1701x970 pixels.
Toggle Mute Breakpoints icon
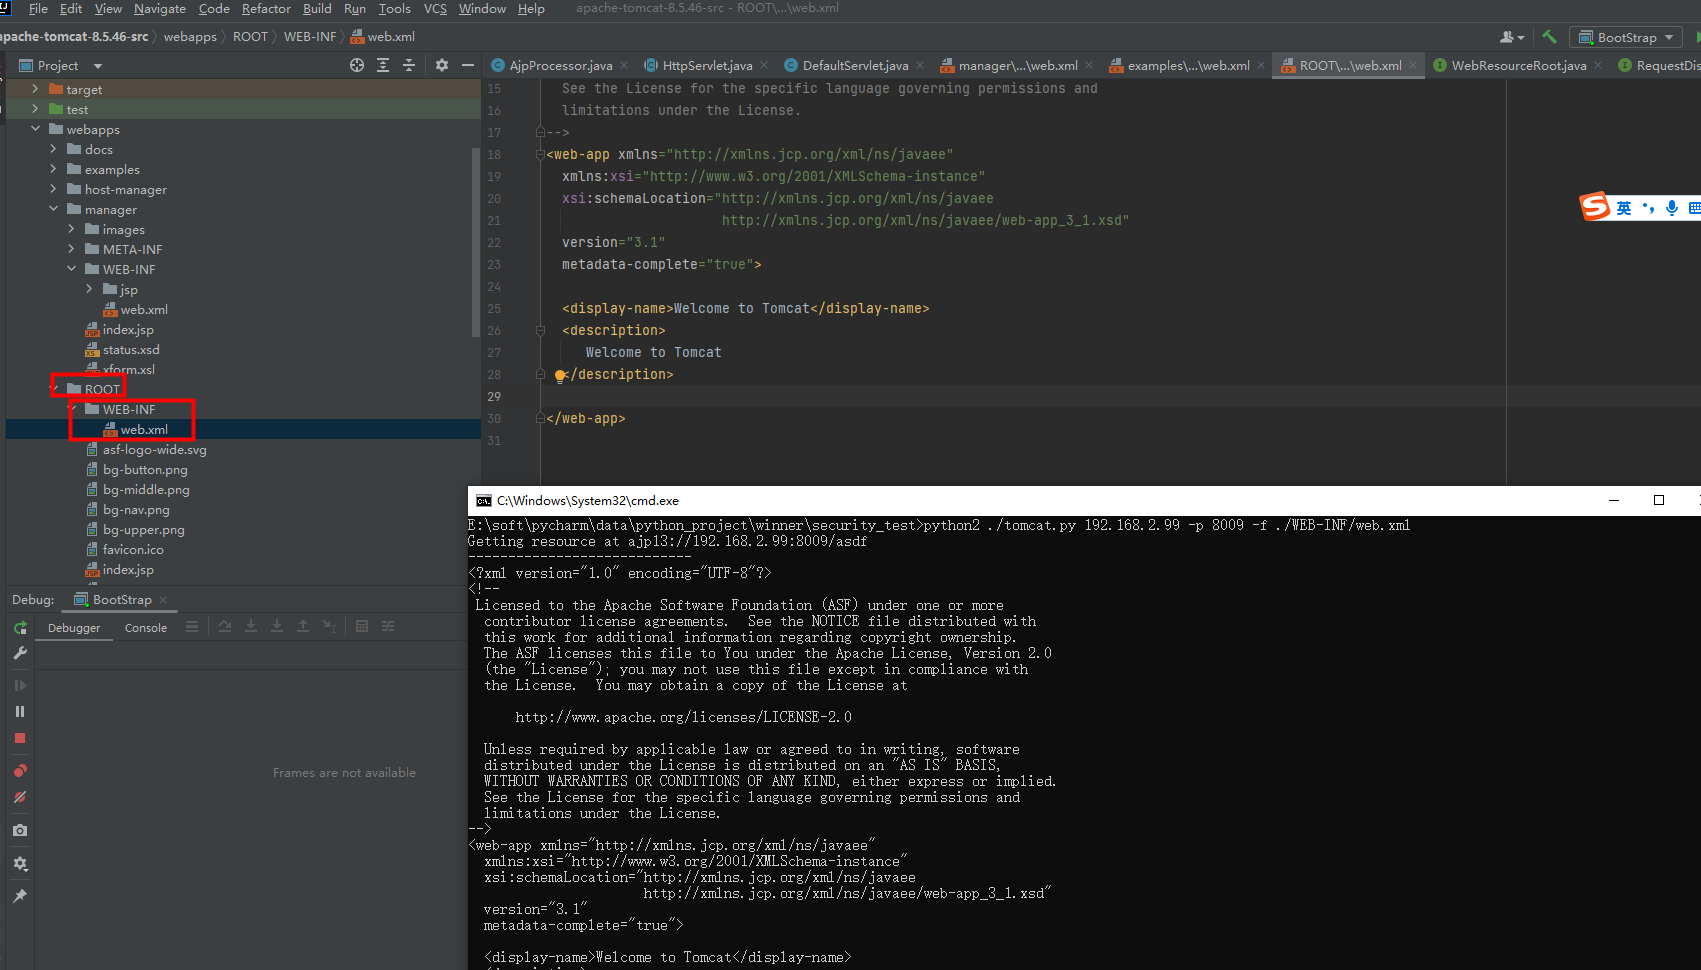(20, 797)
